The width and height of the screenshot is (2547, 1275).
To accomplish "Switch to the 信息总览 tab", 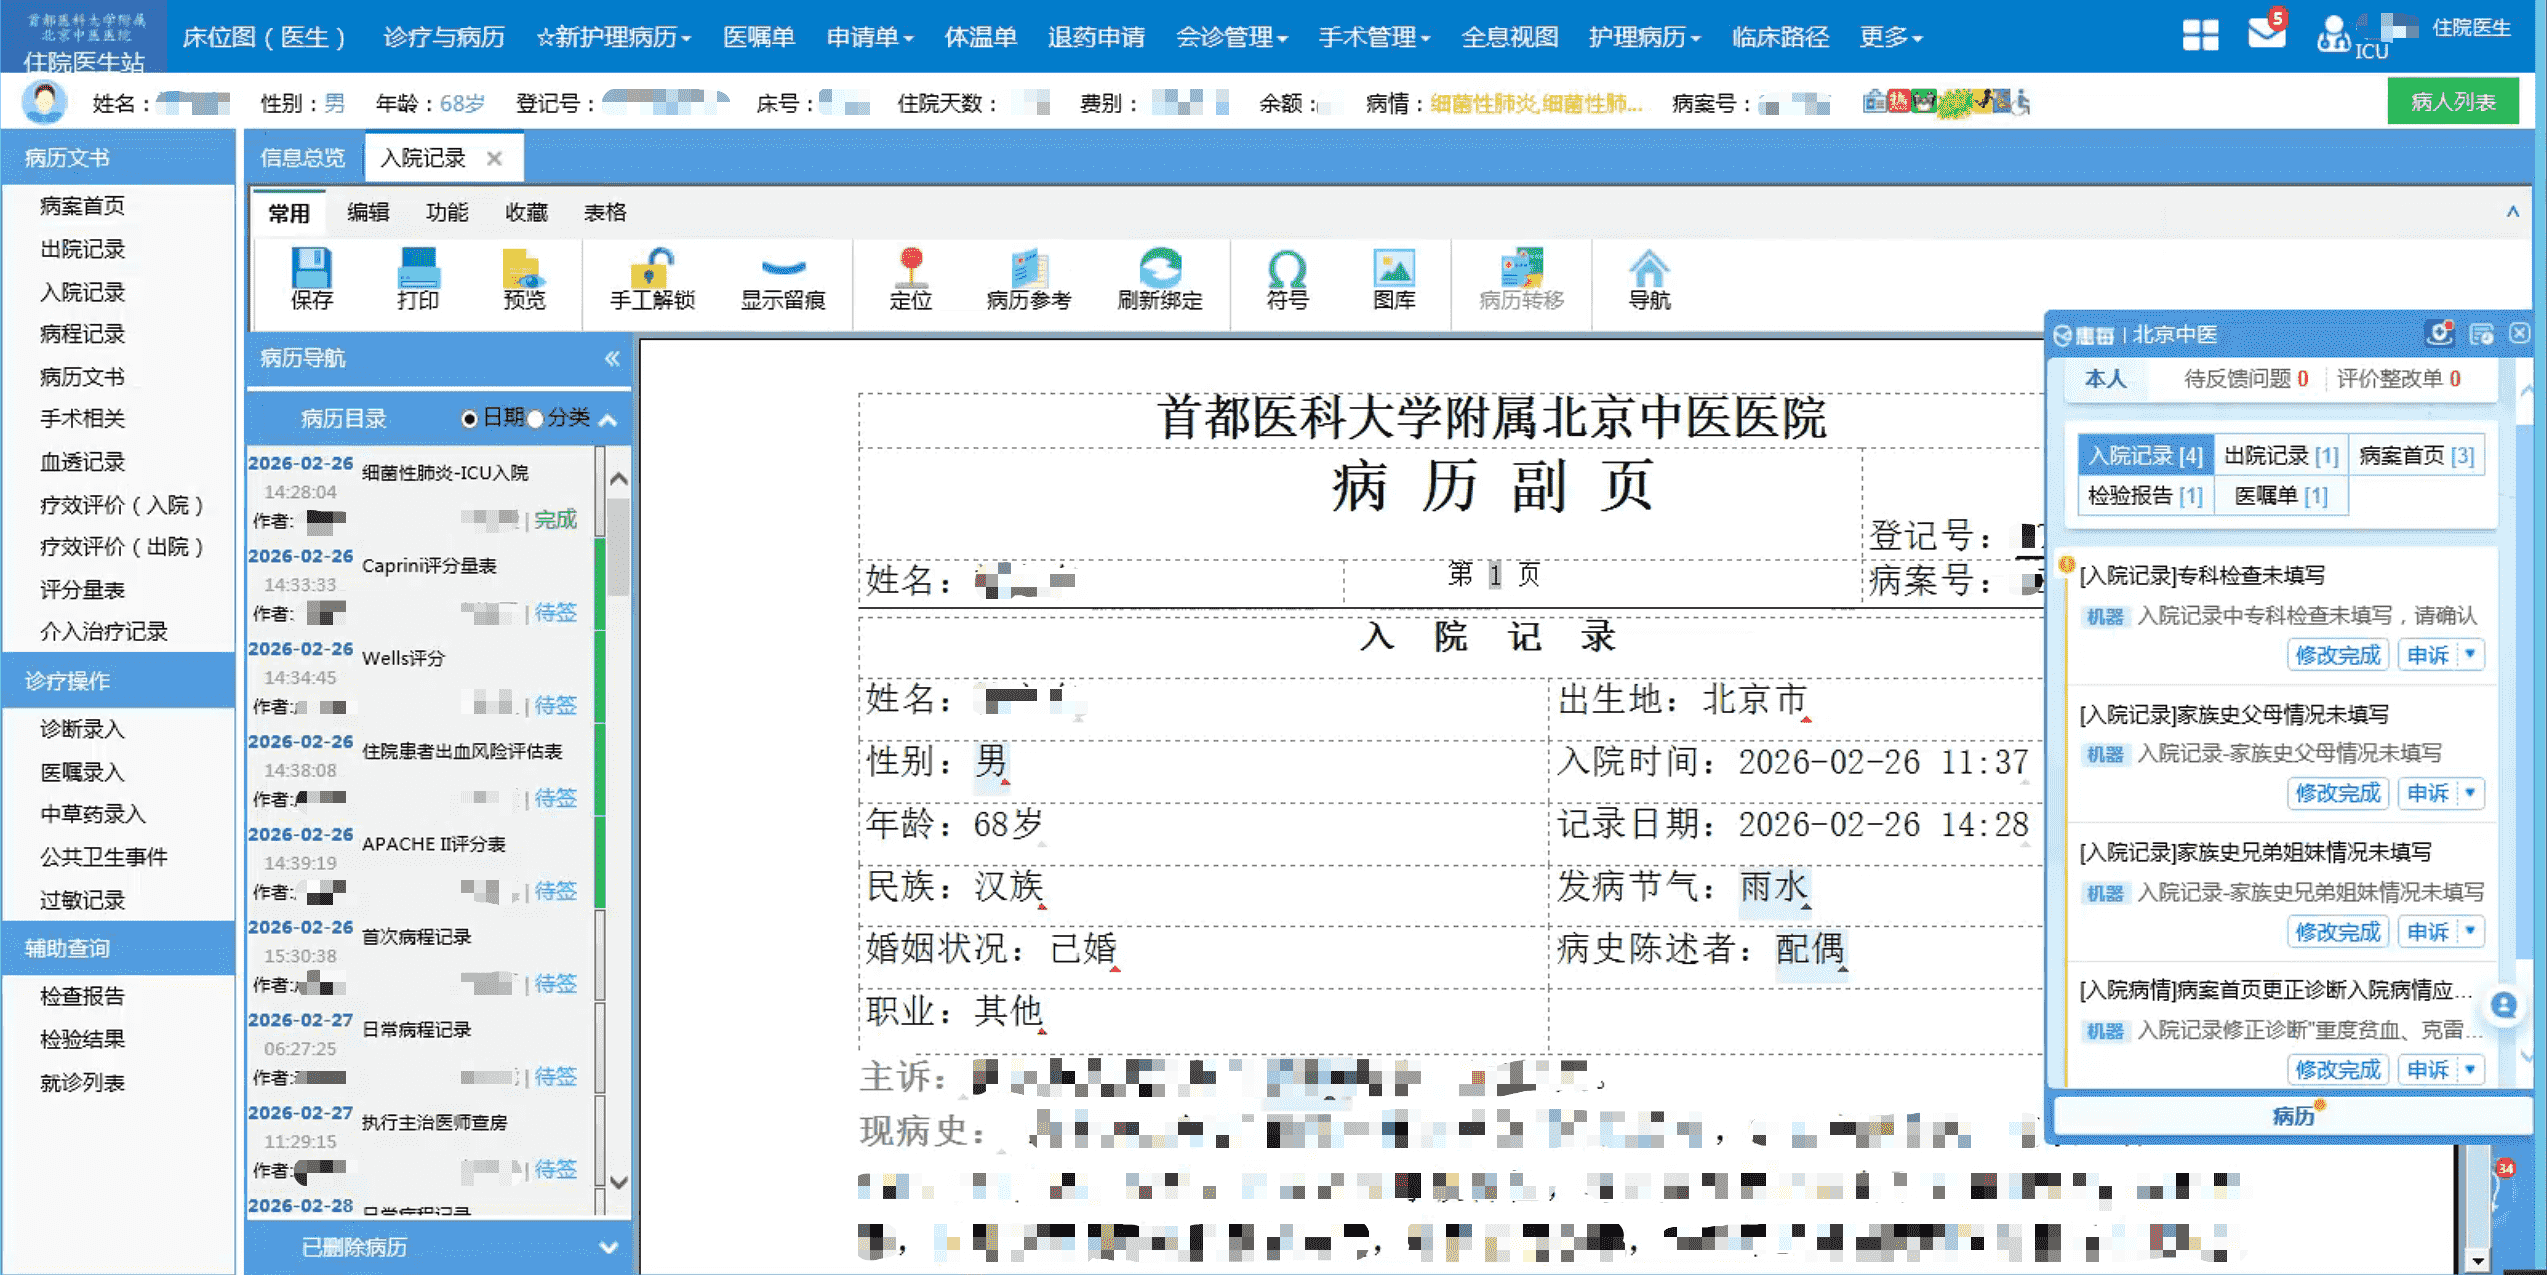I will (x=301, y=157).
